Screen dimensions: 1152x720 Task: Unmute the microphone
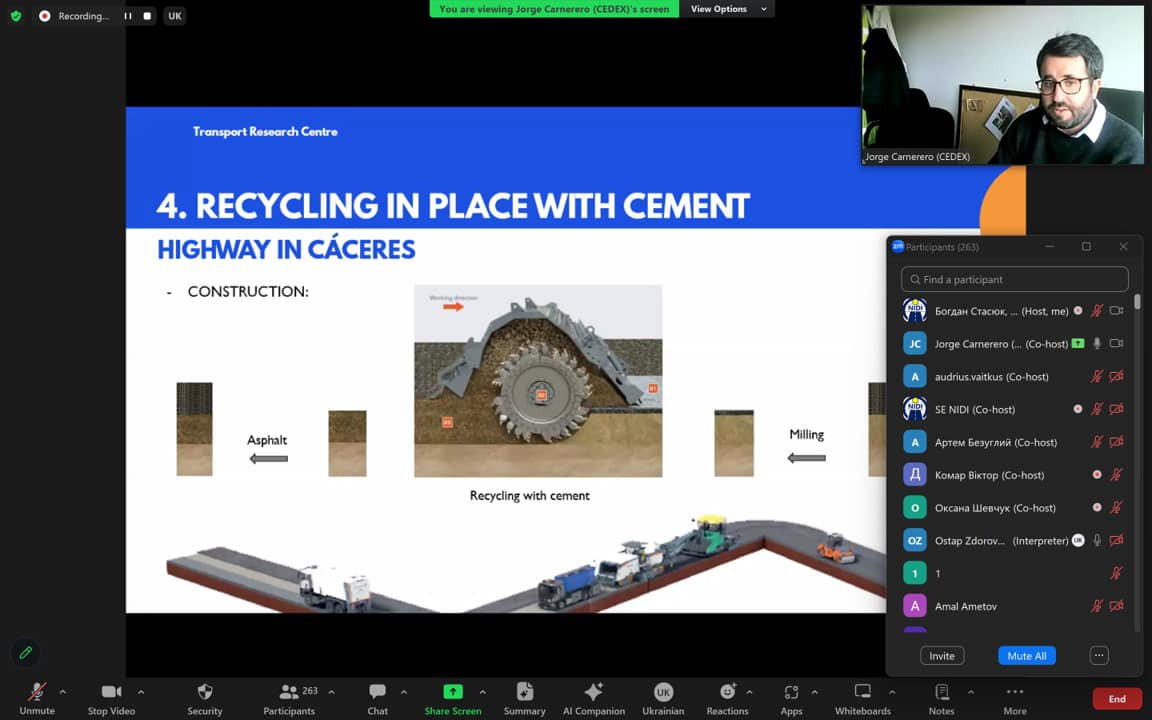(37, 697)
